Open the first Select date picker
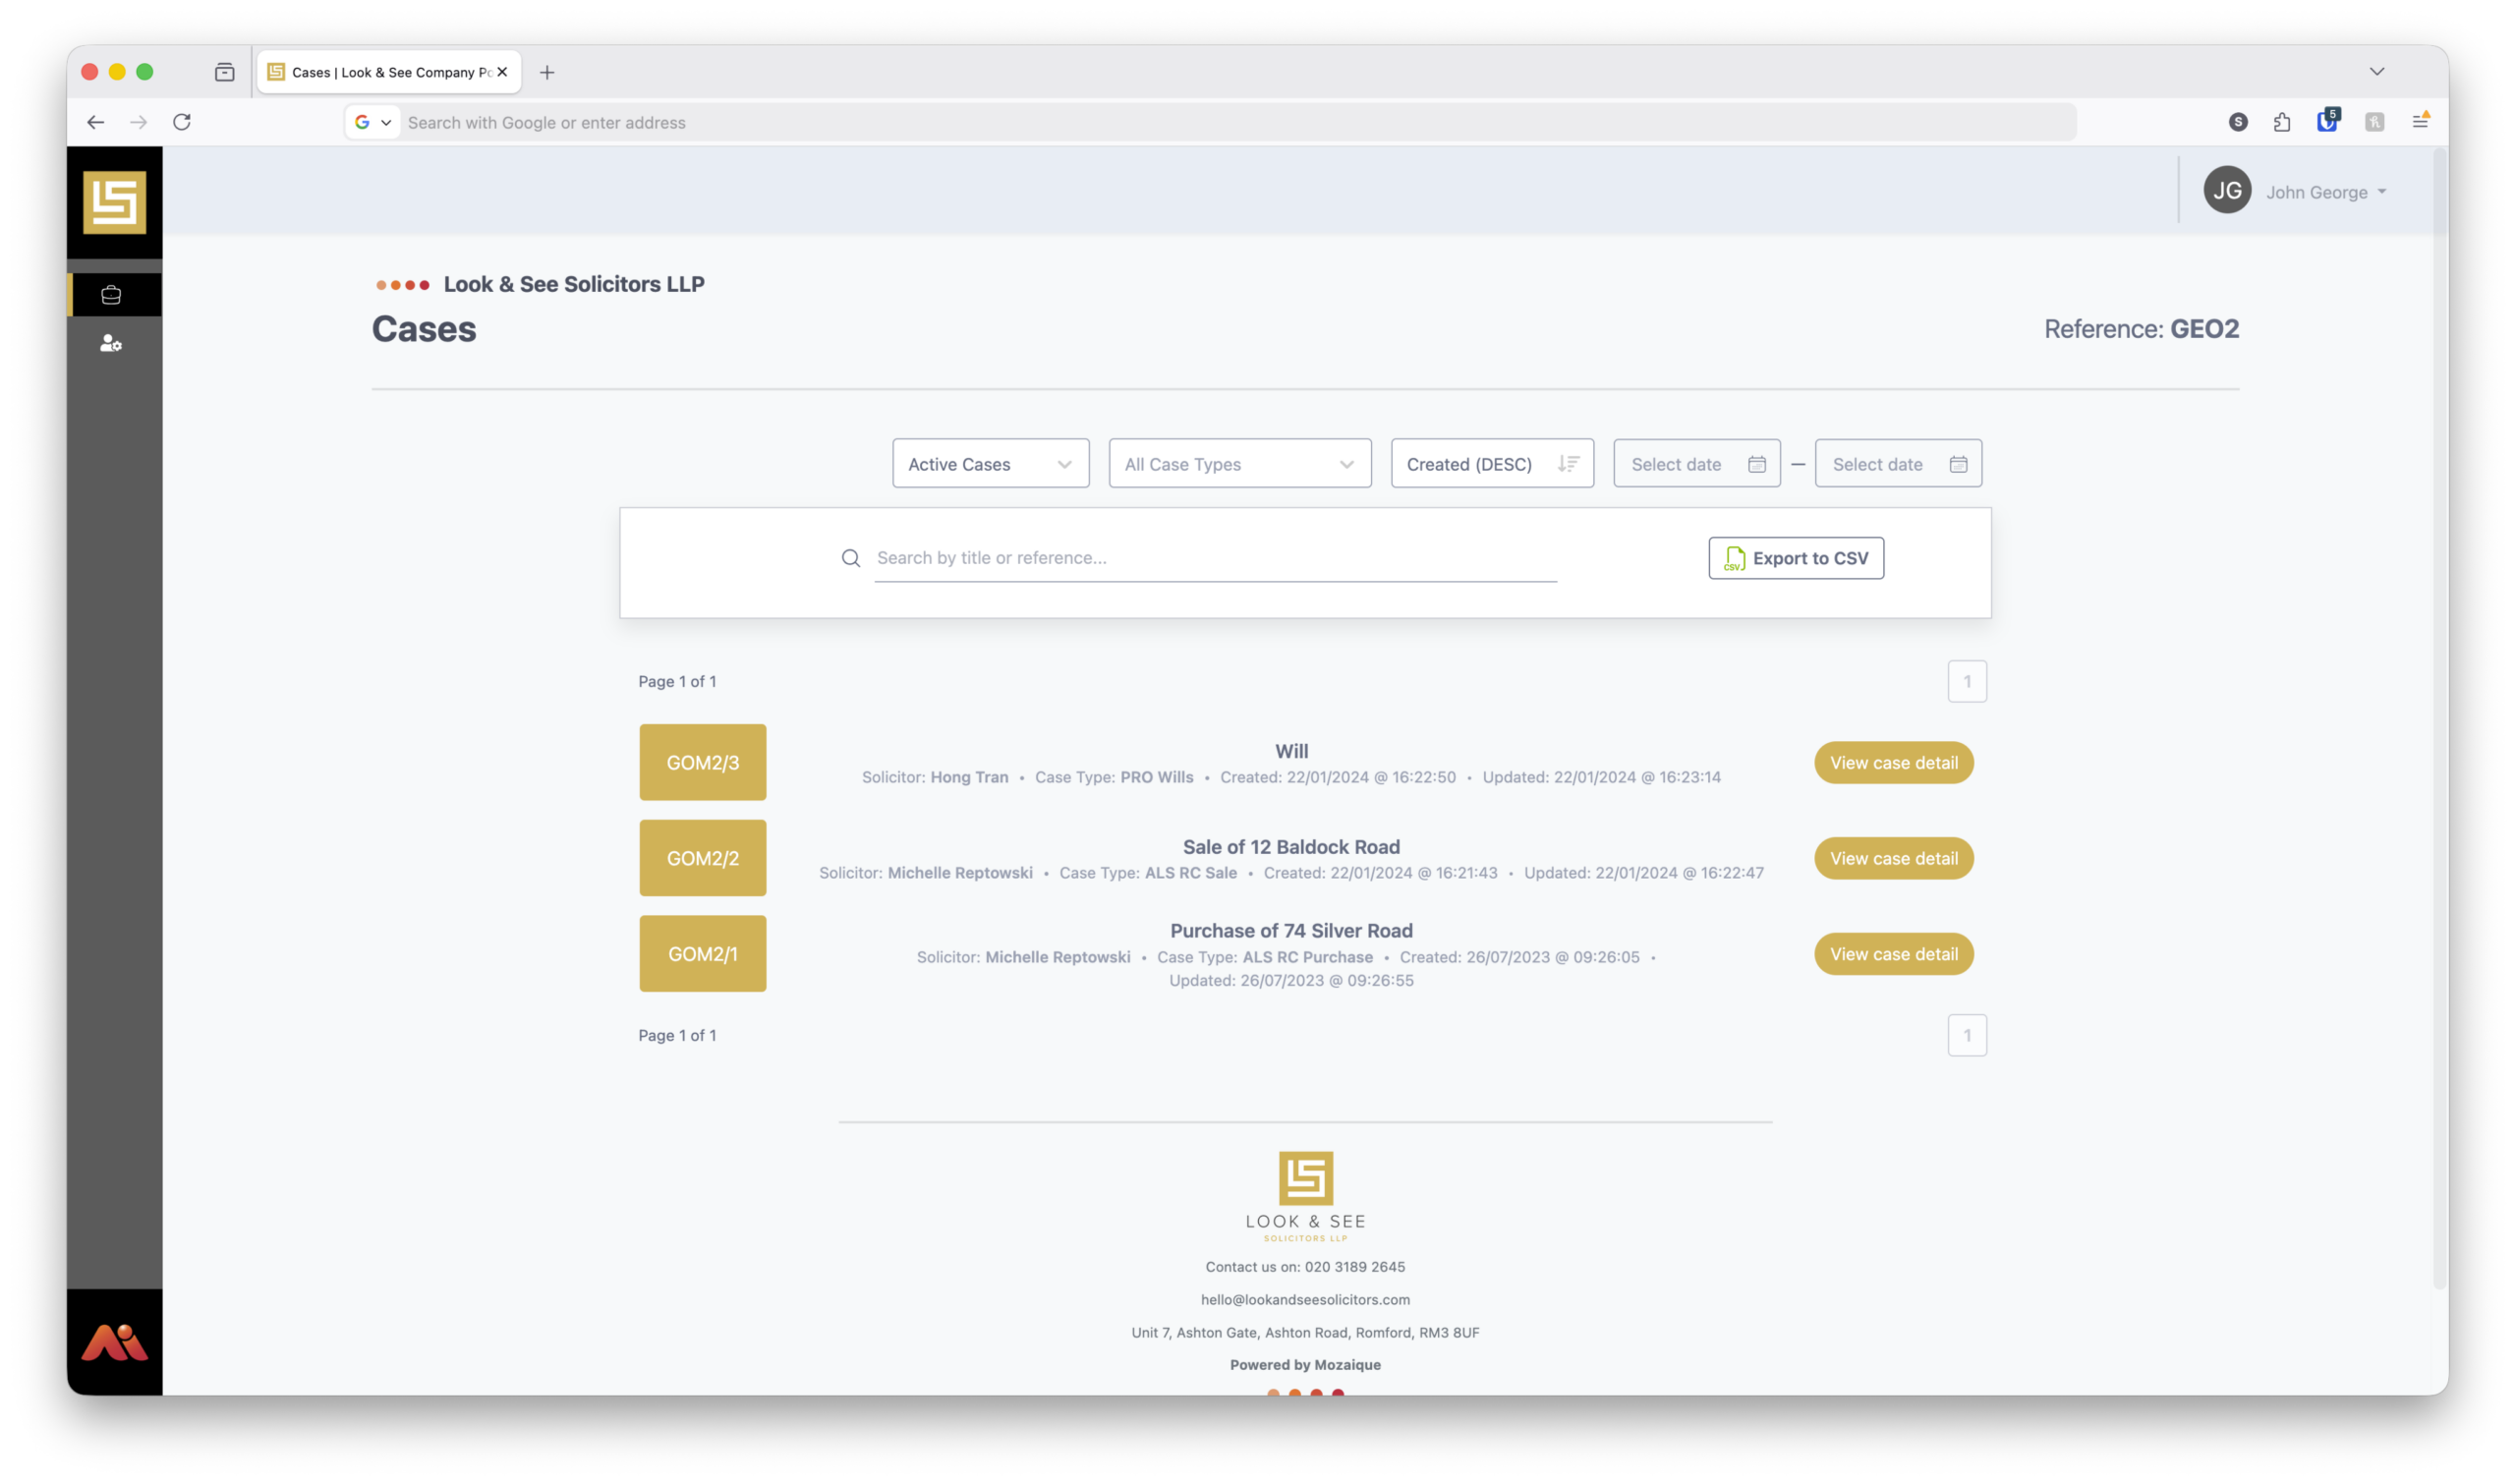2516x1484 pixels. (x=1696, y=464)
